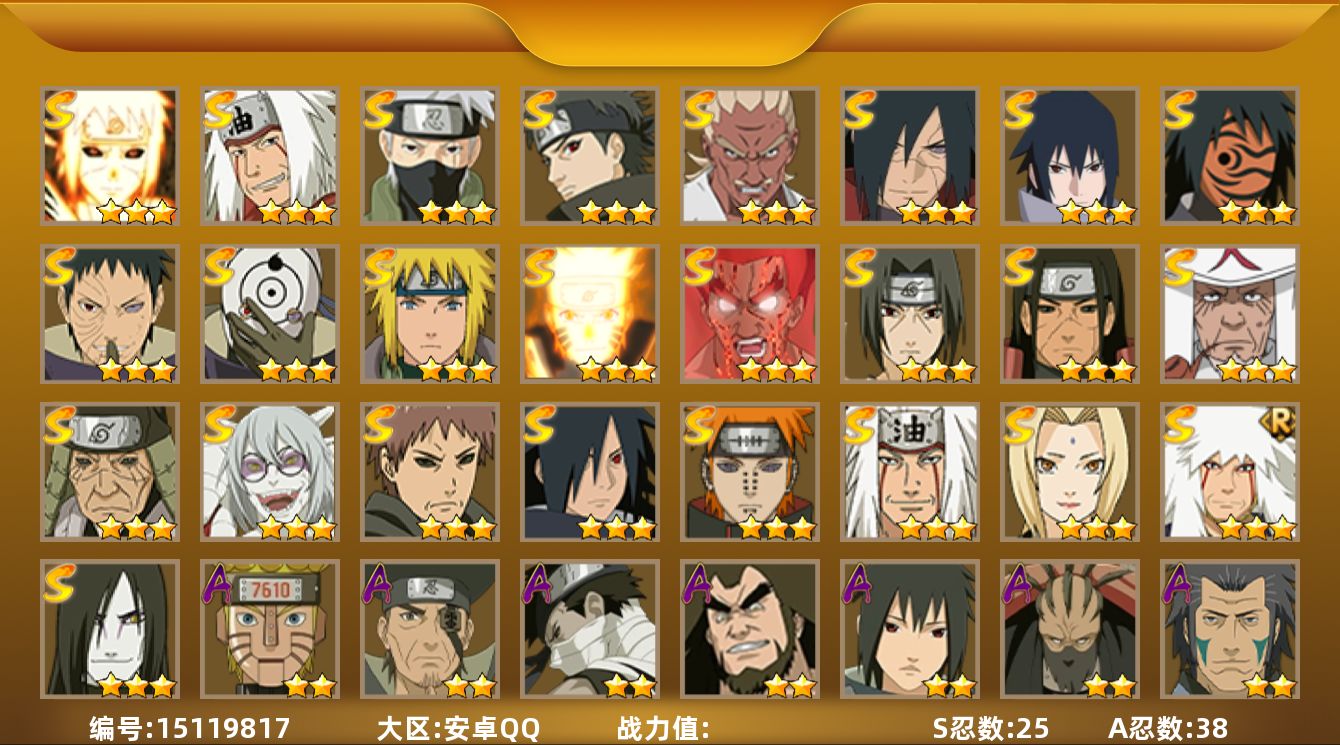Click the star rating on the Kakuzu-like A card

tap(1109, 685)
